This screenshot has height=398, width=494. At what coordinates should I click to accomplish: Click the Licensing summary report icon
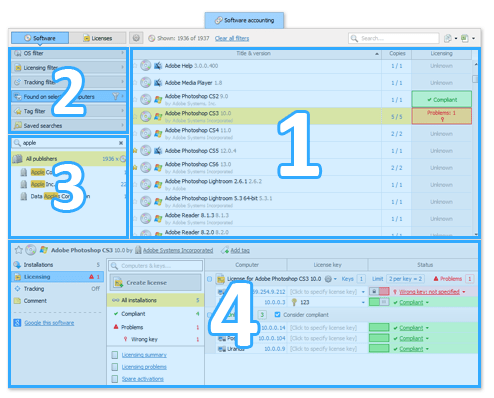(x=115, y=355)
